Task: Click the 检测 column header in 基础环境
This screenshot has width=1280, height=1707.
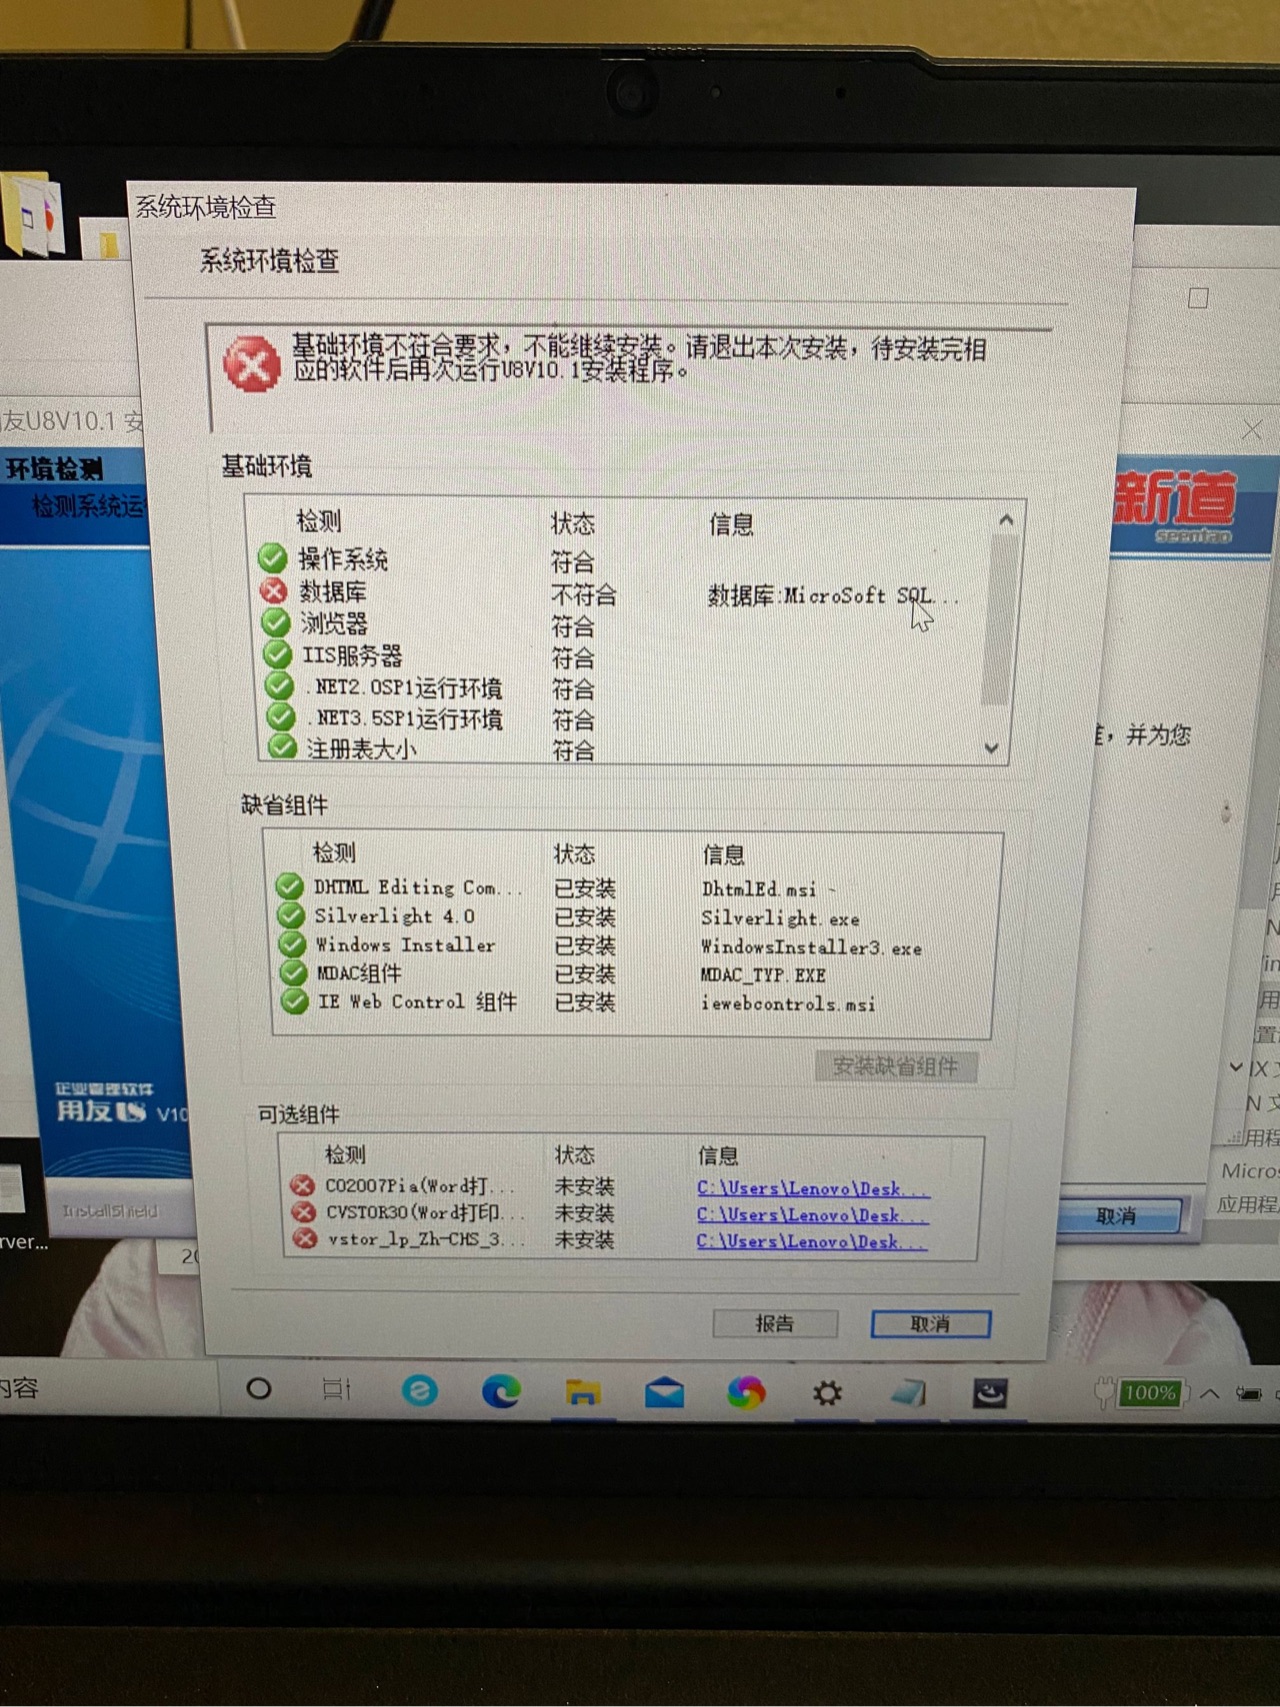Action: tap(318, 521)
